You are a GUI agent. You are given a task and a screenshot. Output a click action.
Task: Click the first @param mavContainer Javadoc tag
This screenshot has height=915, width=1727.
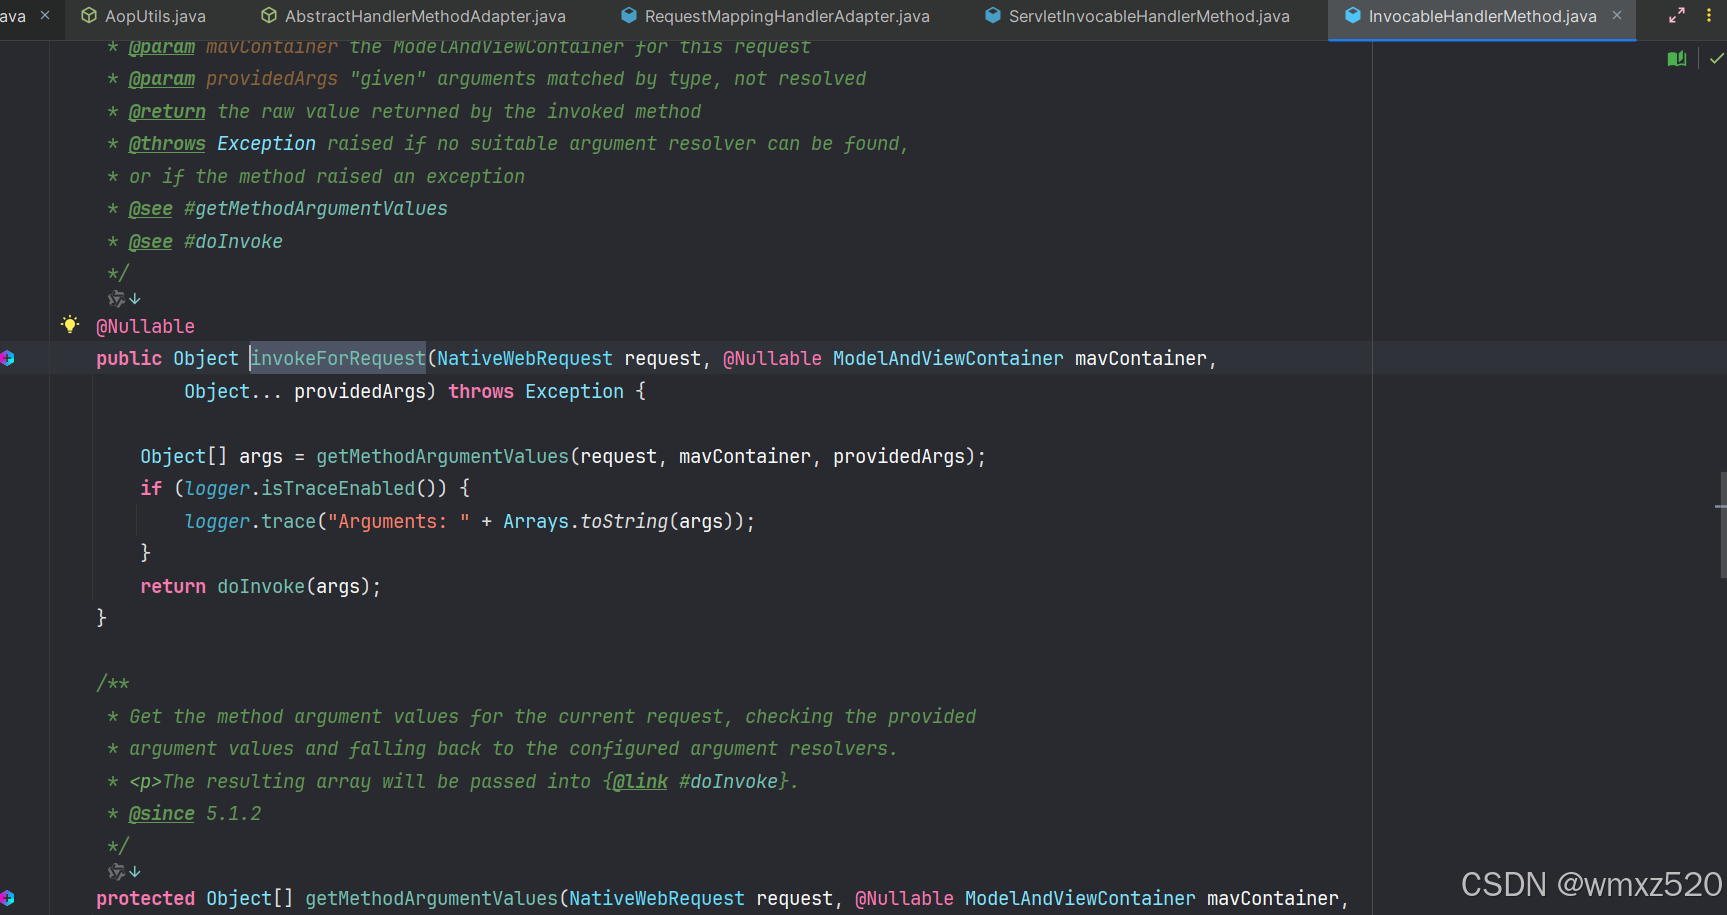coord(162,47)
